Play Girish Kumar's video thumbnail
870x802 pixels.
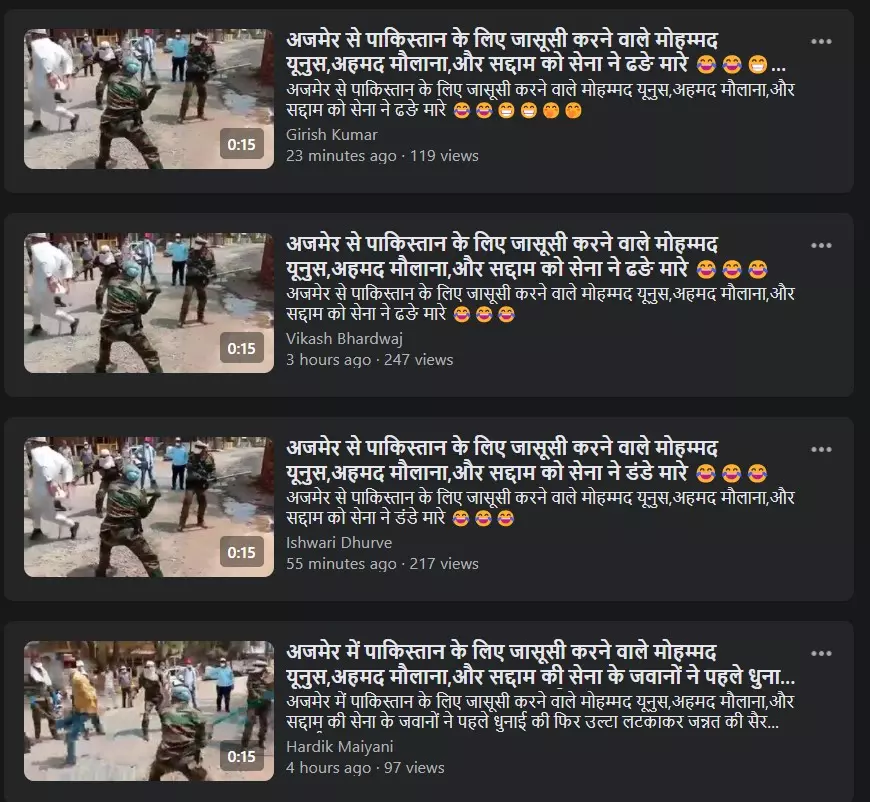point(149,99)
